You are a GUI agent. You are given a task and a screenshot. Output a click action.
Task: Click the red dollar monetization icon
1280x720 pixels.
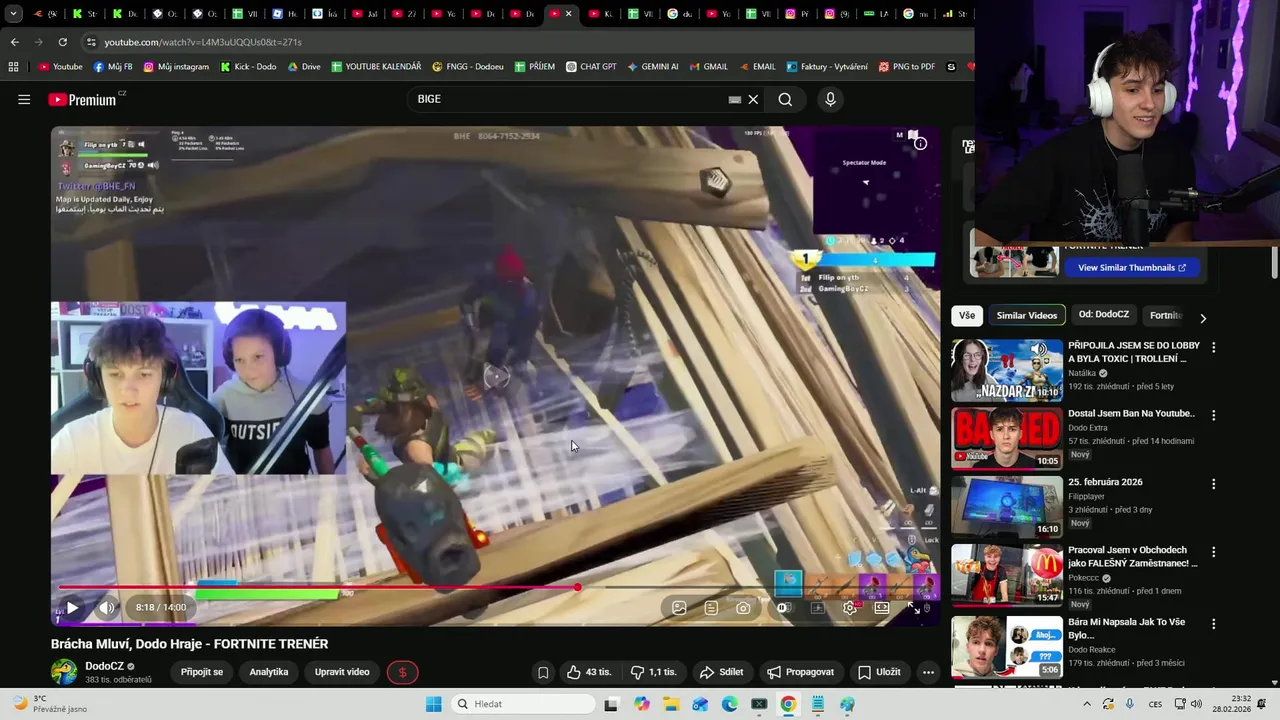tap(402, 672)
